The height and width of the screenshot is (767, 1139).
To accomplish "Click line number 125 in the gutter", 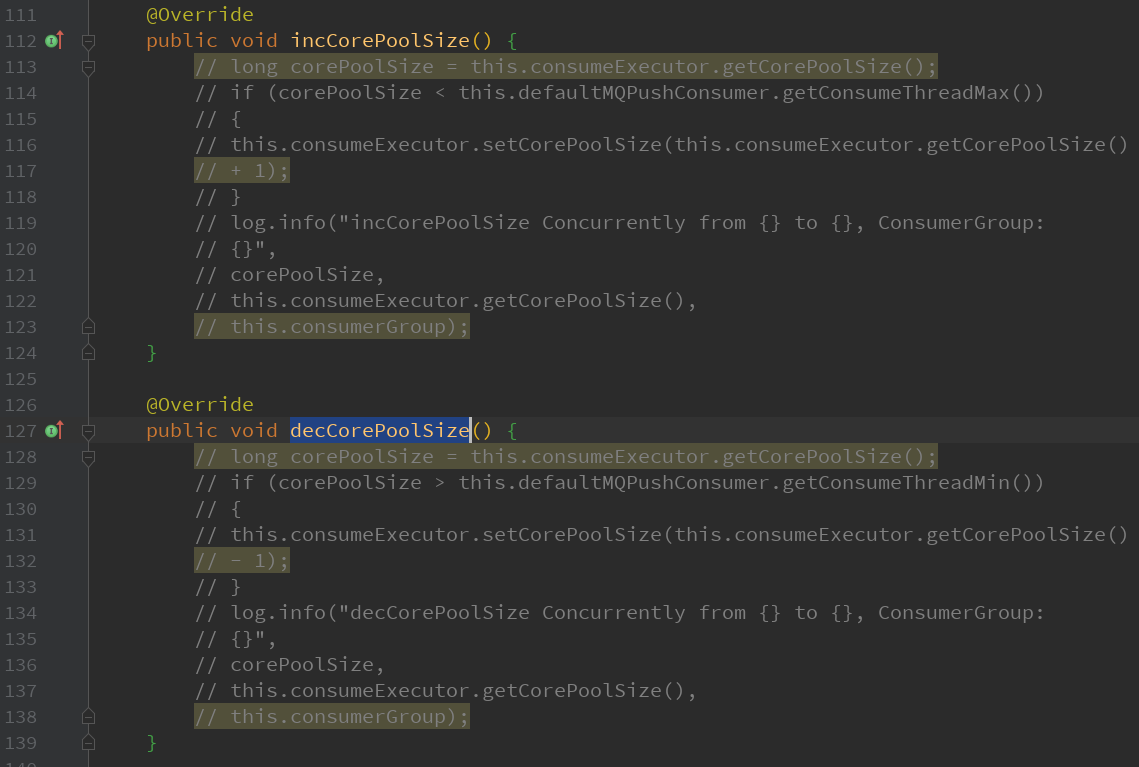I will 20,379.
